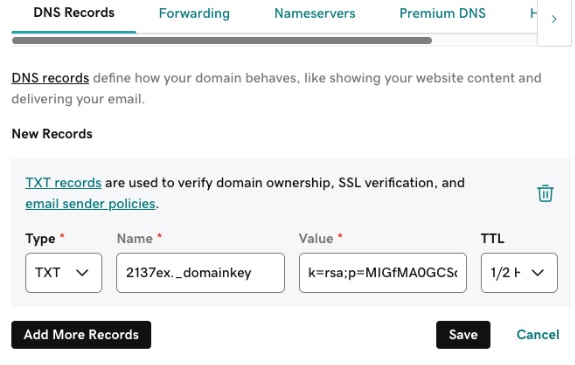575x365 pixels.
Task: Open the TTL dropdown showing 1/2 Hour
Action: [x=519, y=273]
